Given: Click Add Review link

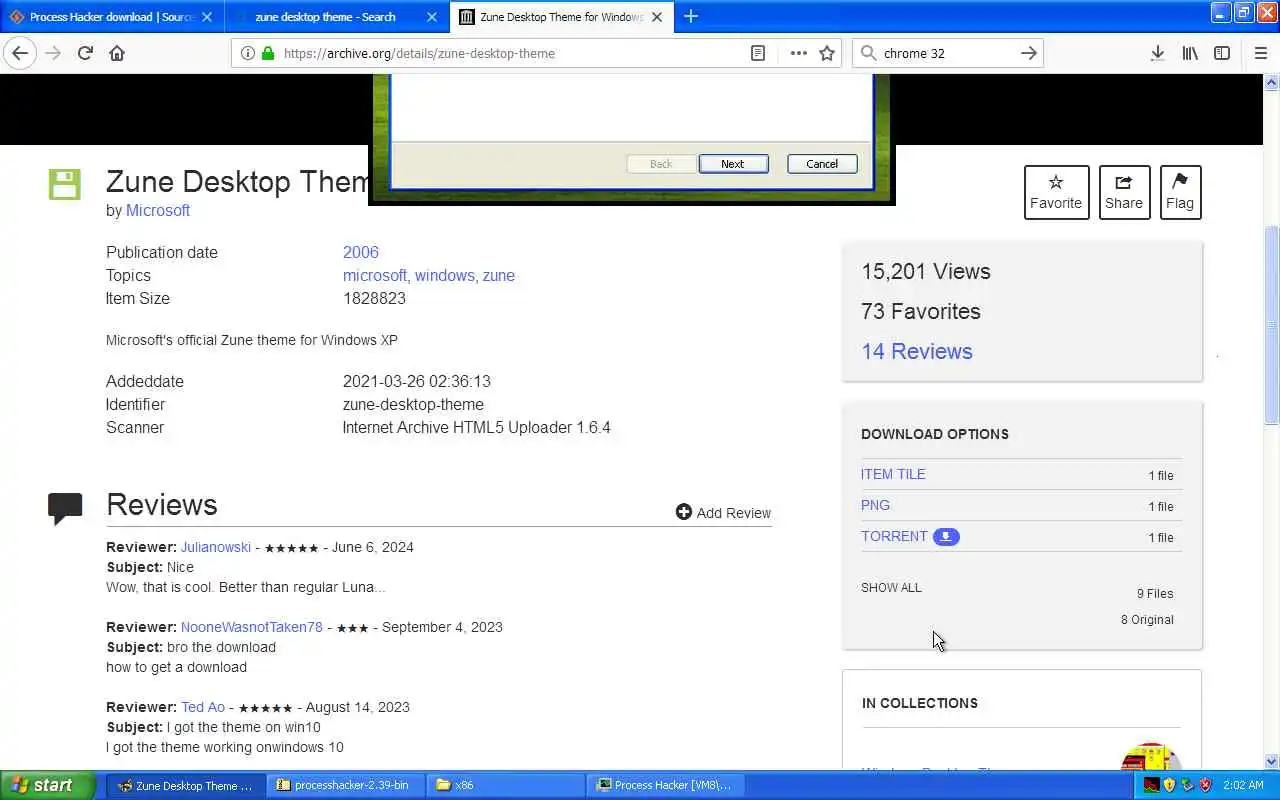Looking at the screenshot, I should pyautogui.click(x=723, y=513).
